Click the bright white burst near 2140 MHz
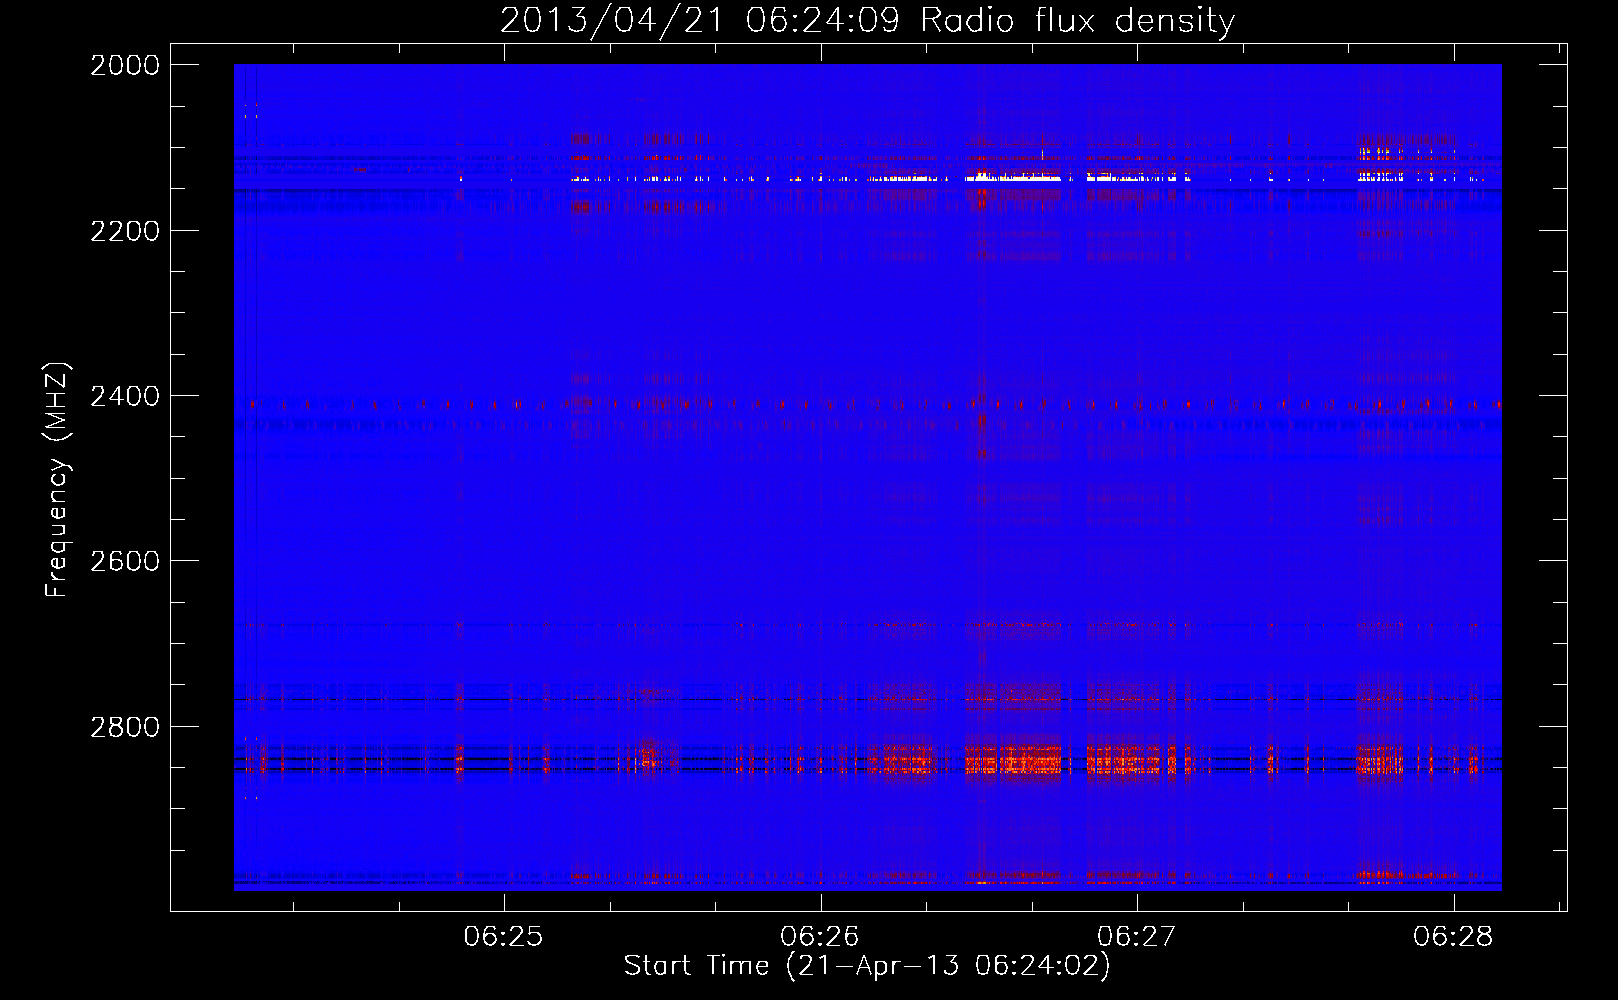This screenshot has width=1618, height=1000. tap(1013, 178)
